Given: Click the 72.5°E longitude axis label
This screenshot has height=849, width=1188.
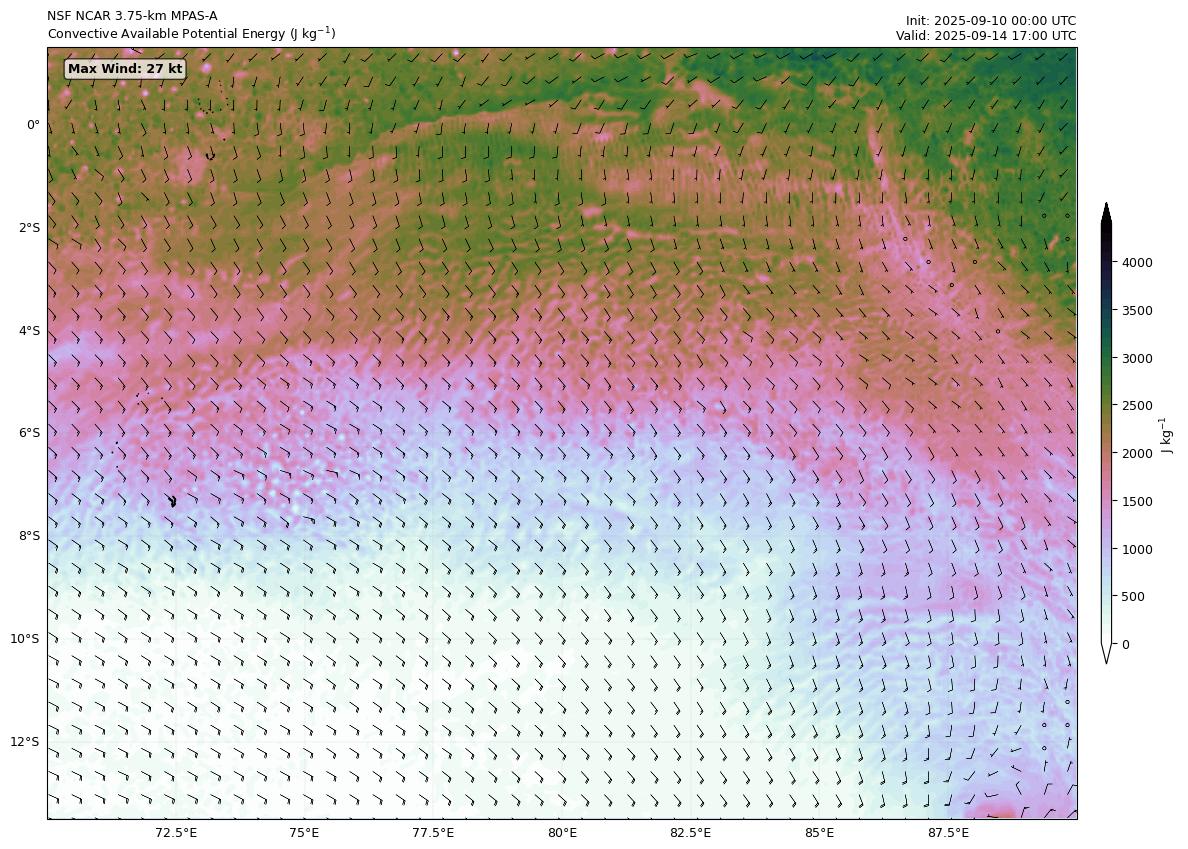Looking at the screenshot, I should (176, 833).
